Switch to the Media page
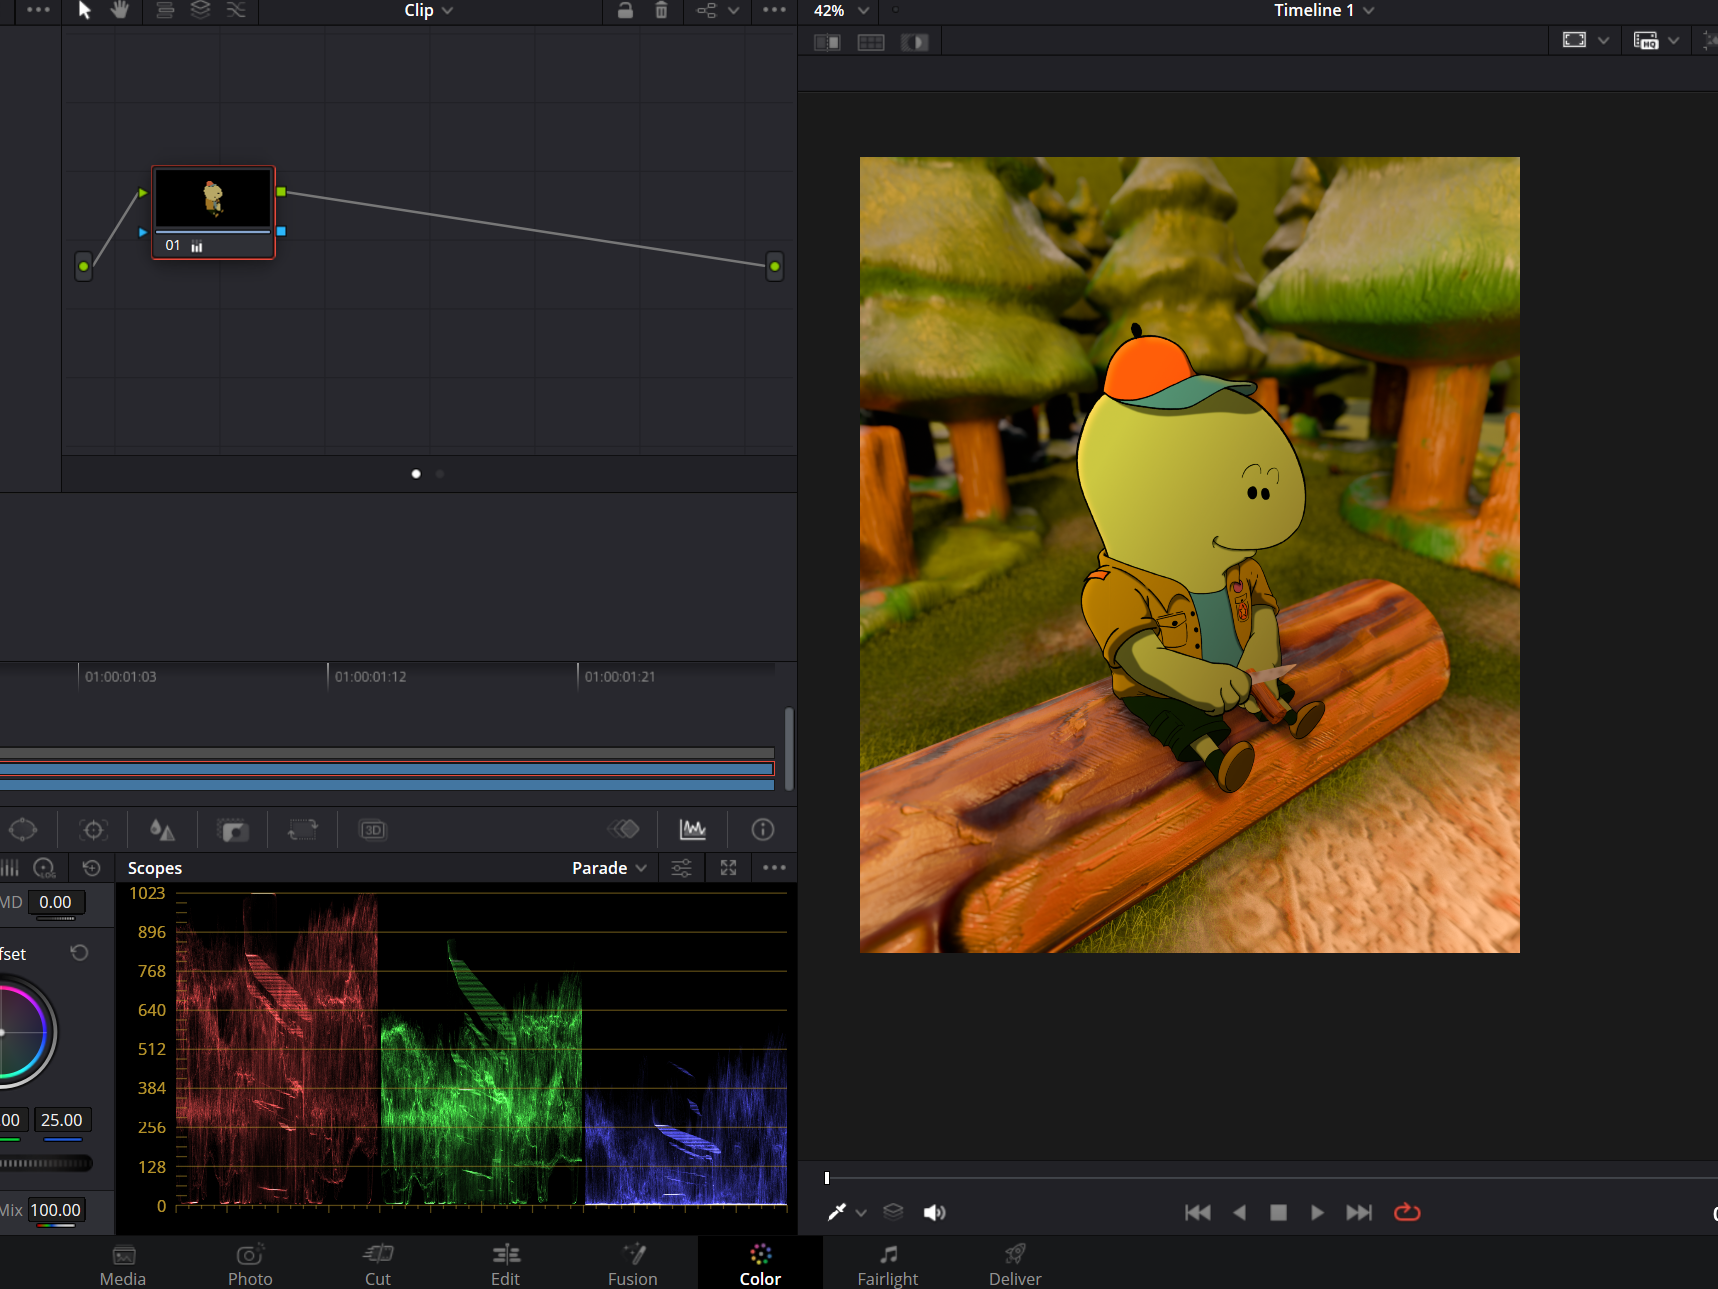This screenshot has width=1718, height=1289. pos(123,1265)
